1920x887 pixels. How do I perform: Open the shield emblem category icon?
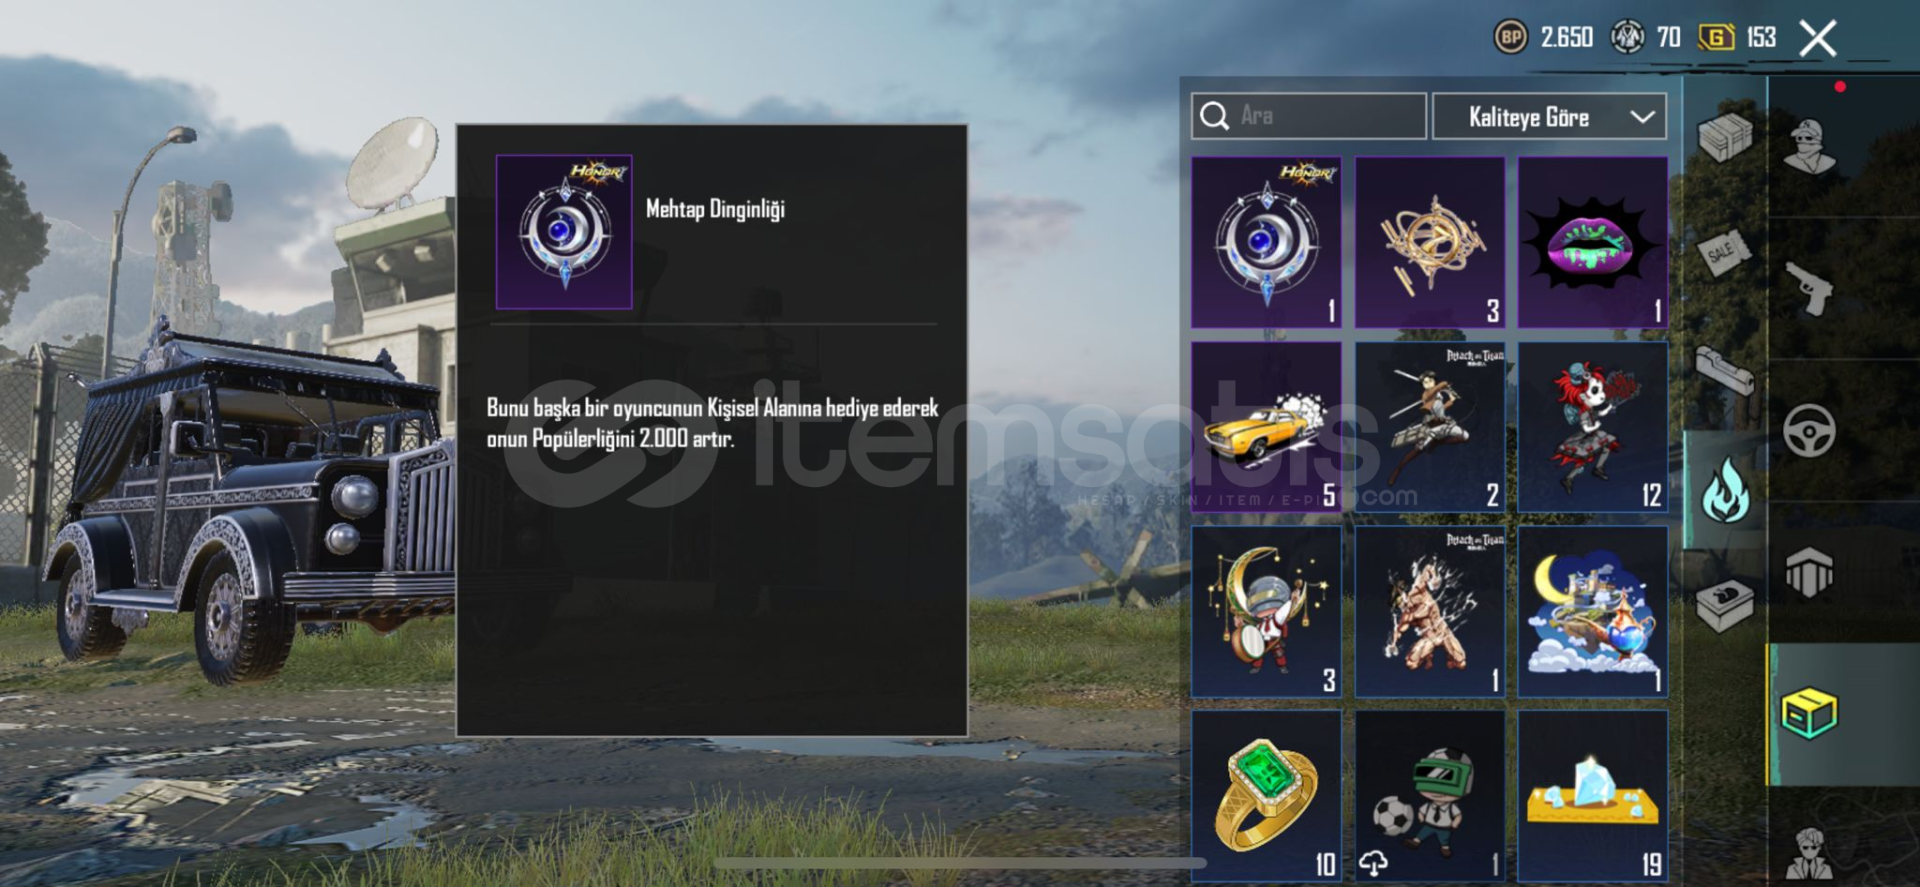tap(1809, 573)
